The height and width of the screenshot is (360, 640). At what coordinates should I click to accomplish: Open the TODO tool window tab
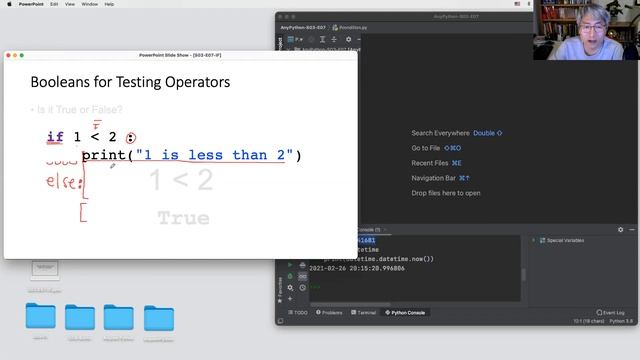click(298, 313)
